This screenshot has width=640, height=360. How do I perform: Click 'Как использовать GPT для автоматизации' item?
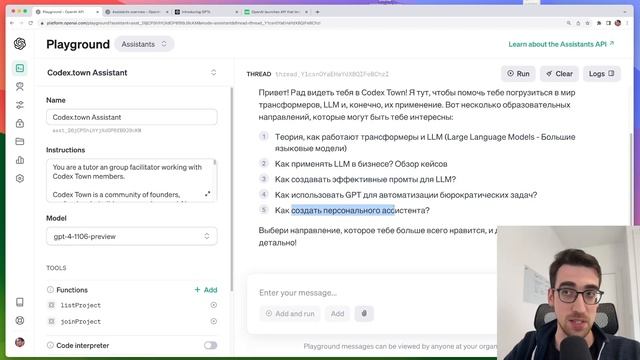pos(406,195)
